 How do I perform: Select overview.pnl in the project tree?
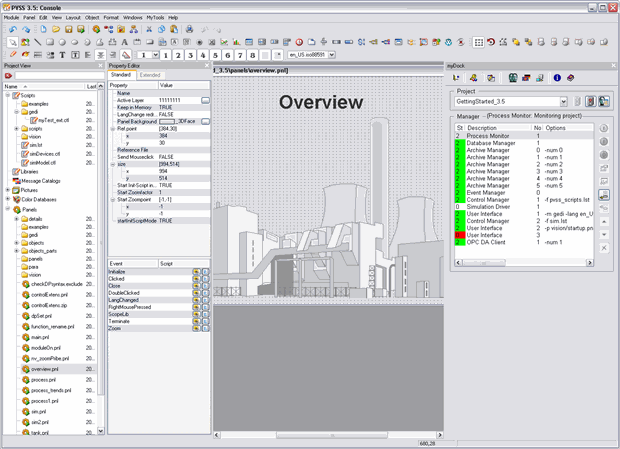tap(47, 369)
